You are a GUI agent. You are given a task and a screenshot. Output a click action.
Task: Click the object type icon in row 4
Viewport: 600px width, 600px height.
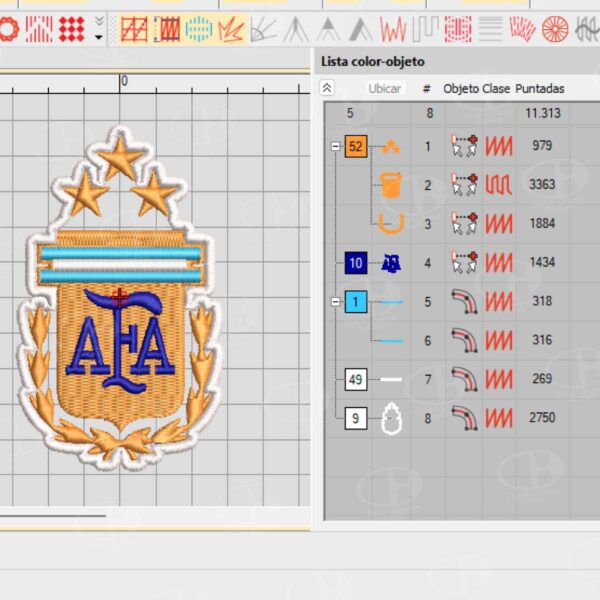(464, 262)
